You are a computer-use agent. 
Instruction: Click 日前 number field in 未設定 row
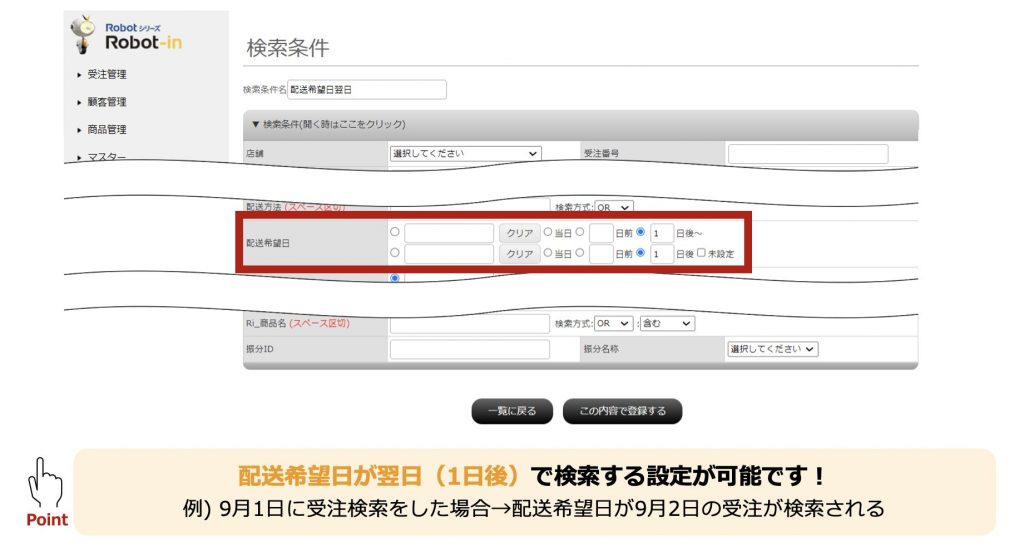point(601,254)
